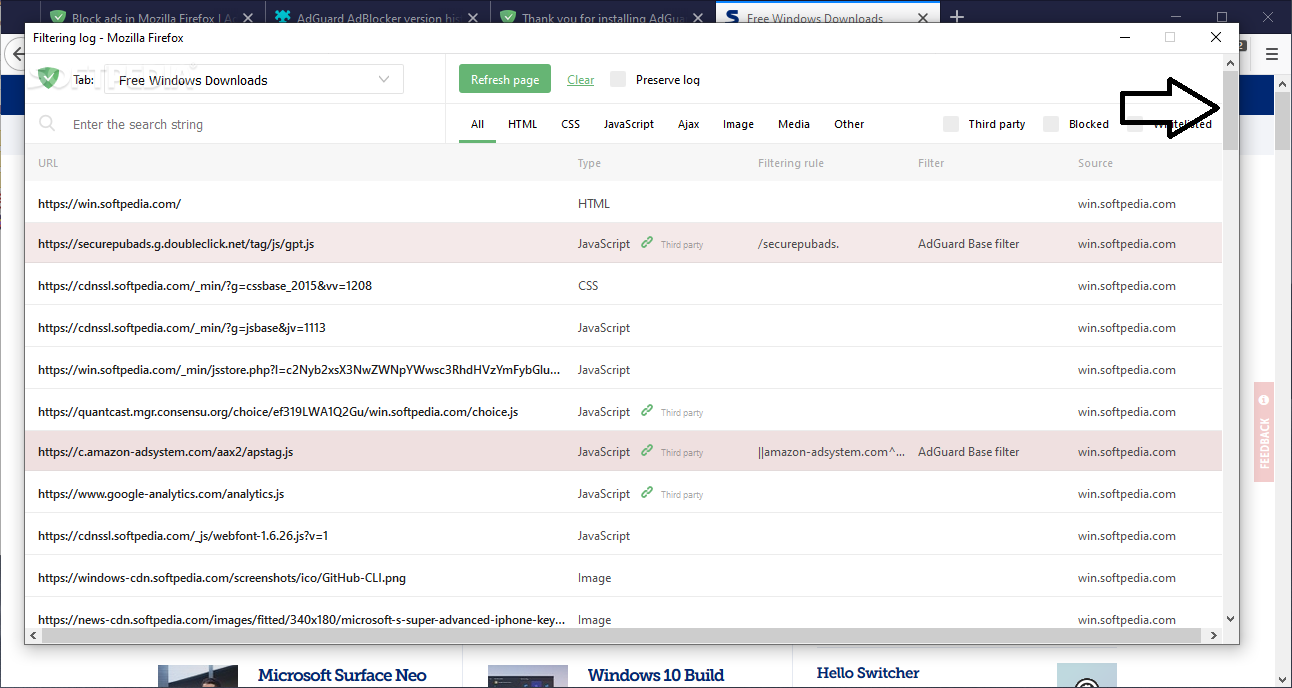Click the AdGuard shield logo in Filtering log
This screenshot has width=1292, height=688.
[49, 78]
